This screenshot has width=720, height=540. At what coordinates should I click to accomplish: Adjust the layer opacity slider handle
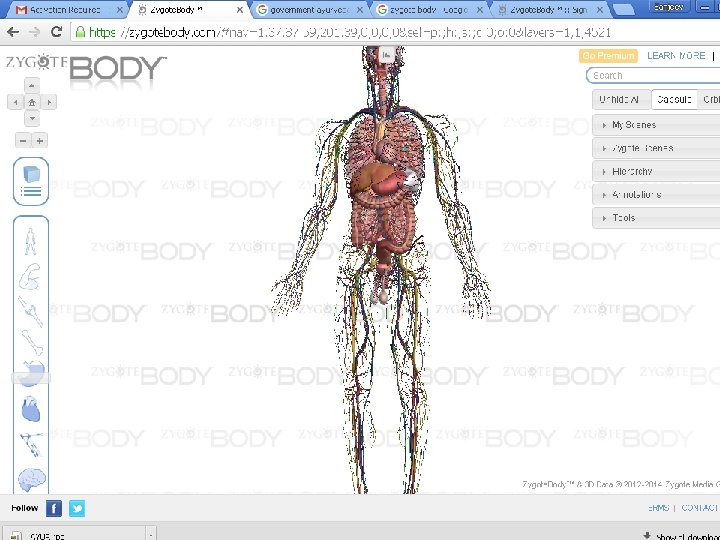31,378
